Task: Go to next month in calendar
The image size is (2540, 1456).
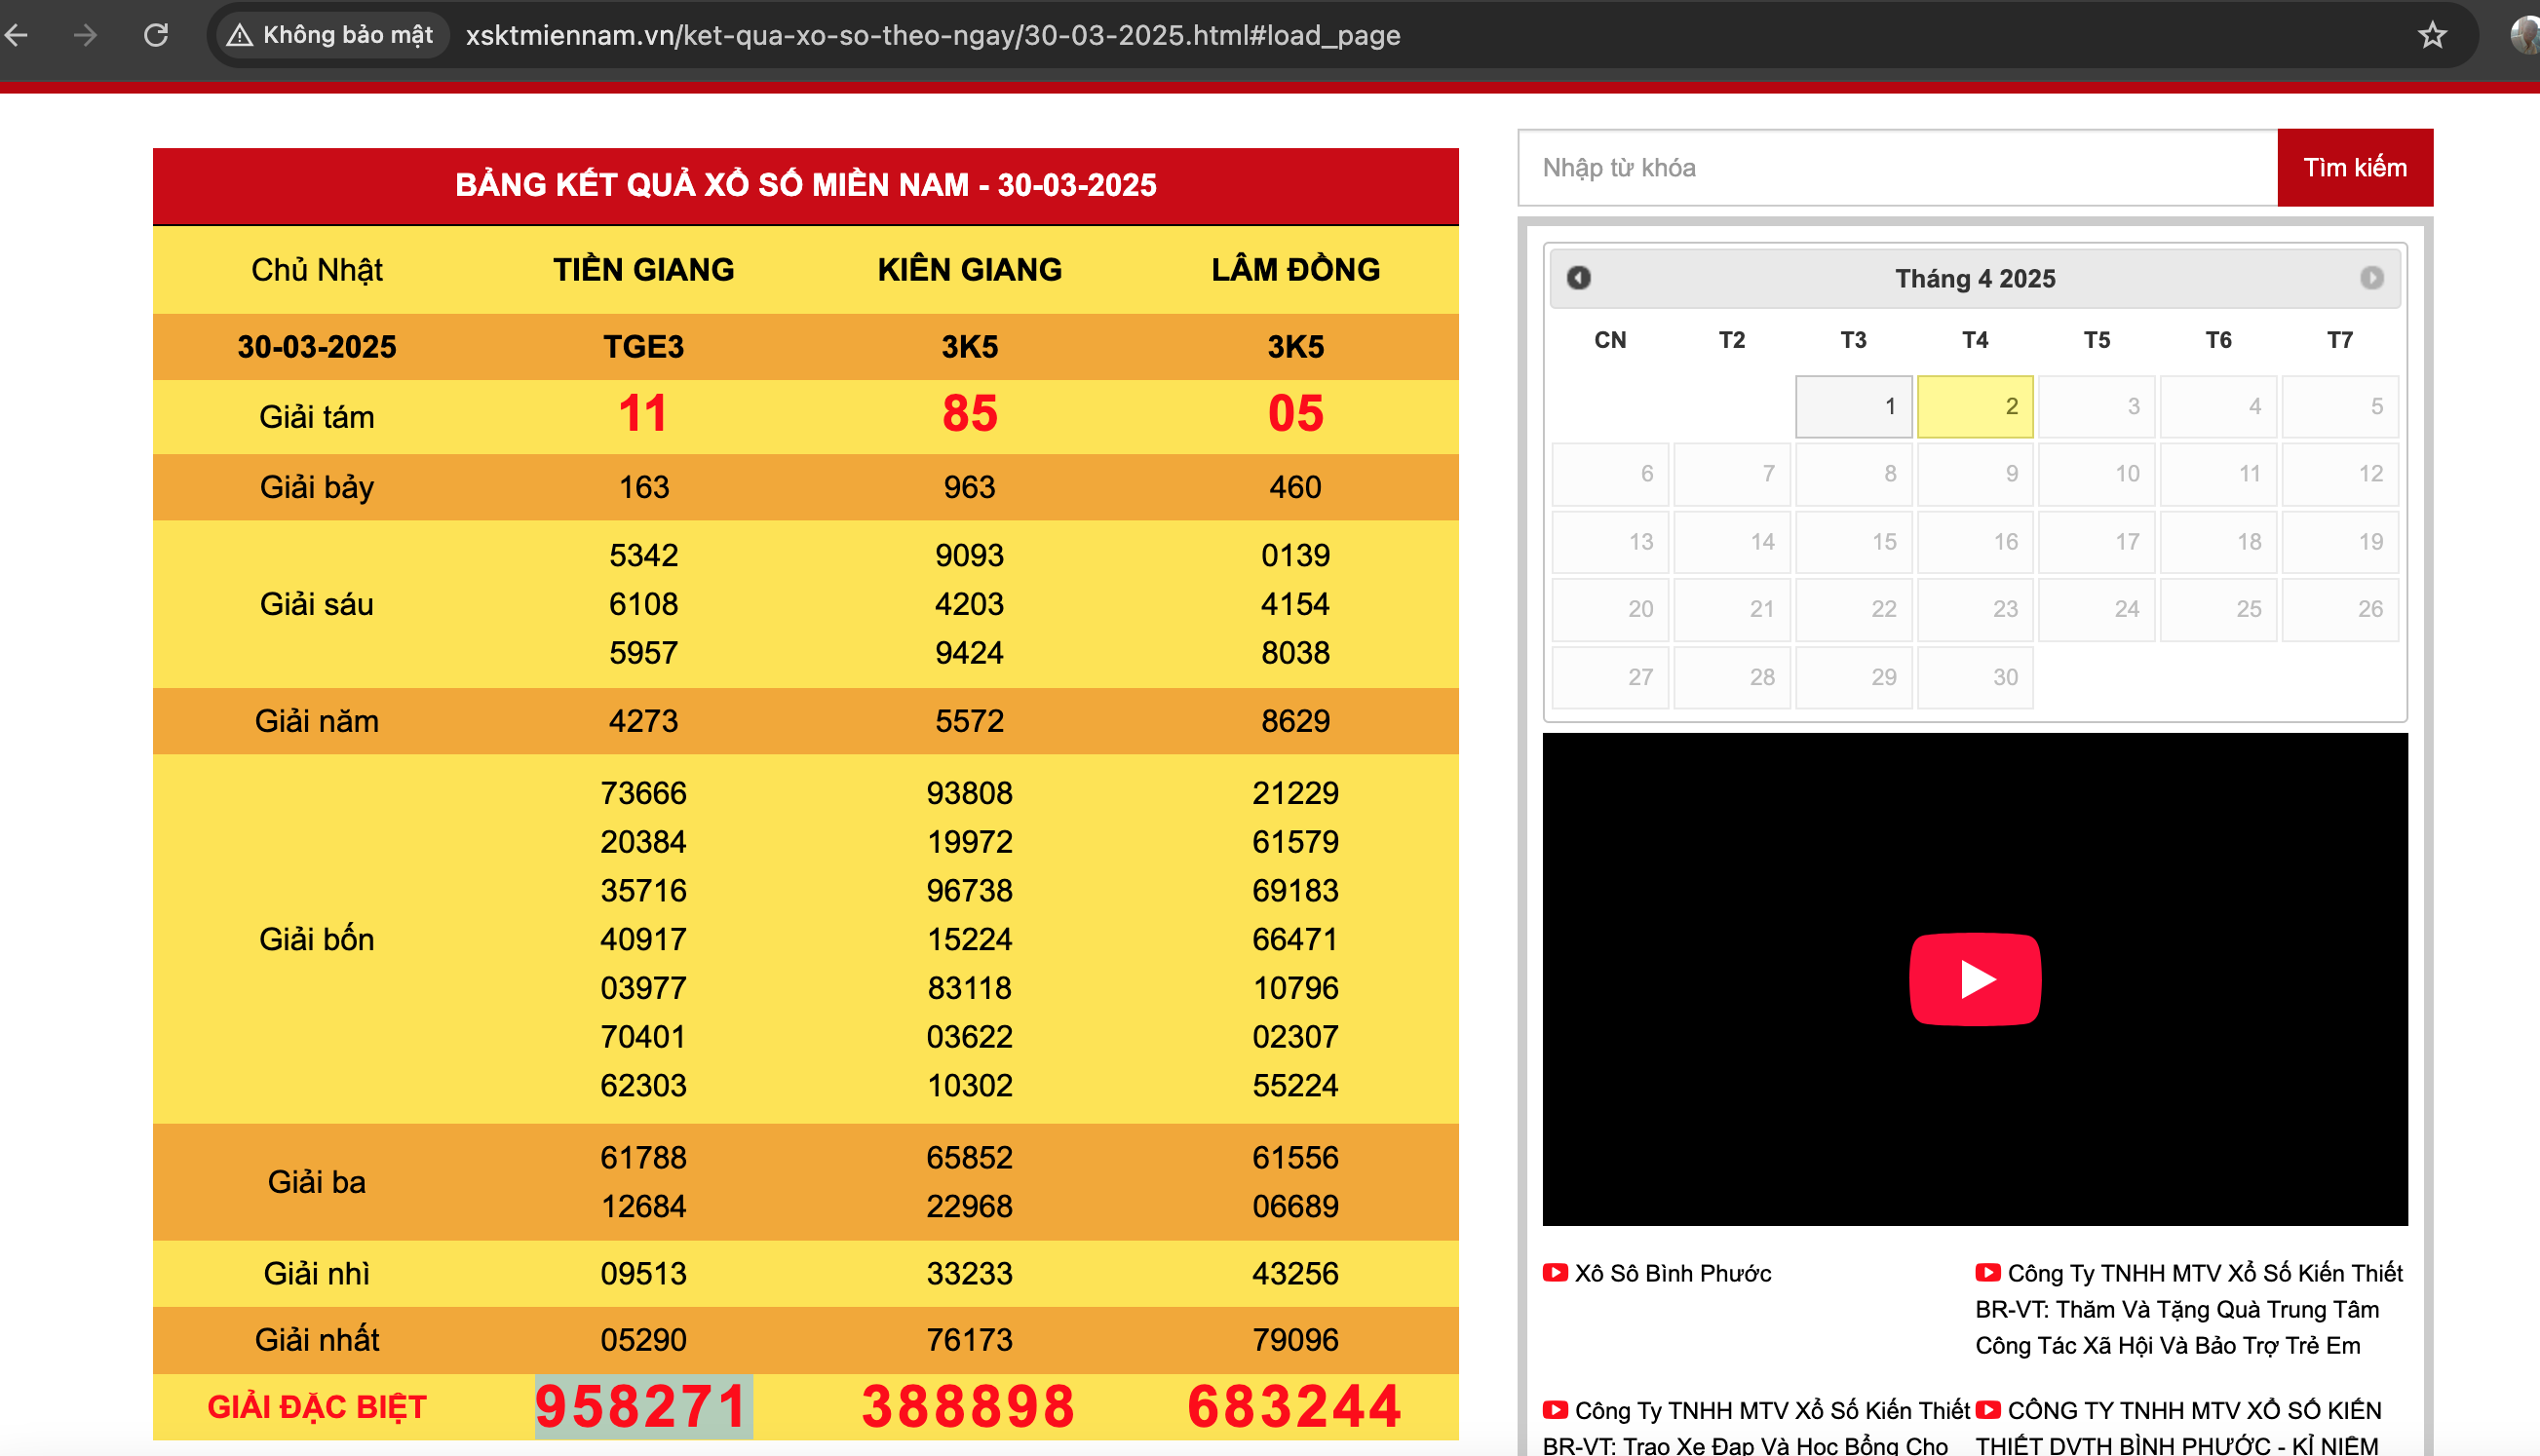Action: pyautogui.click(x=2371, y=278)
